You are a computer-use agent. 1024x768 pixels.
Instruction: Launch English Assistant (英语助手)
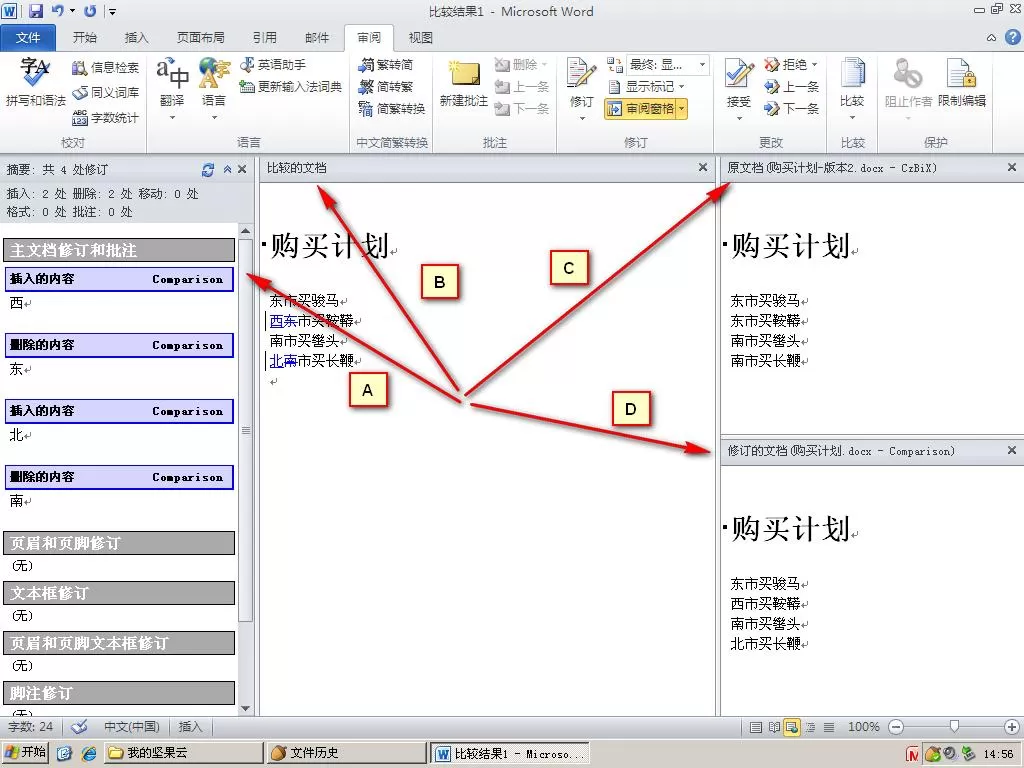(273, 65)
